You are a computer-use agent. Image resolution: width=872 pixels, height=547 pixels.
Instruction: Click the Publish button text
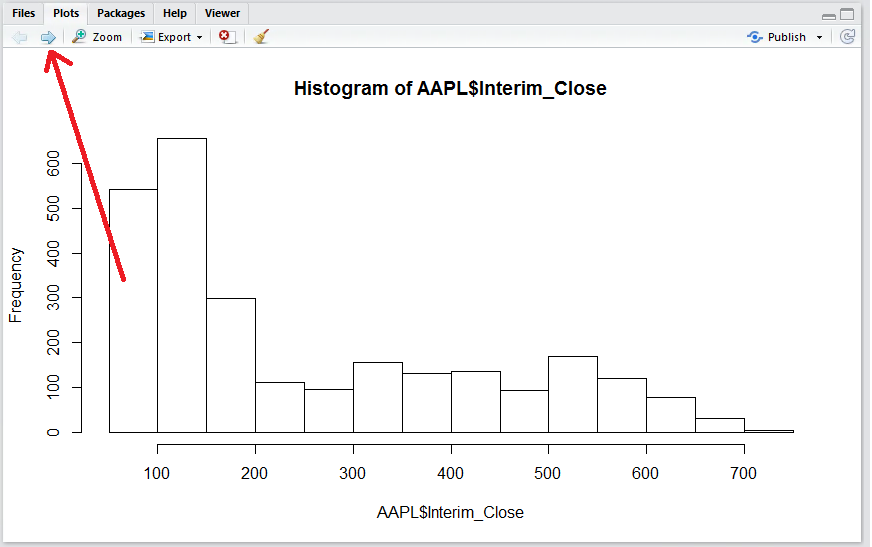[786, 37]
